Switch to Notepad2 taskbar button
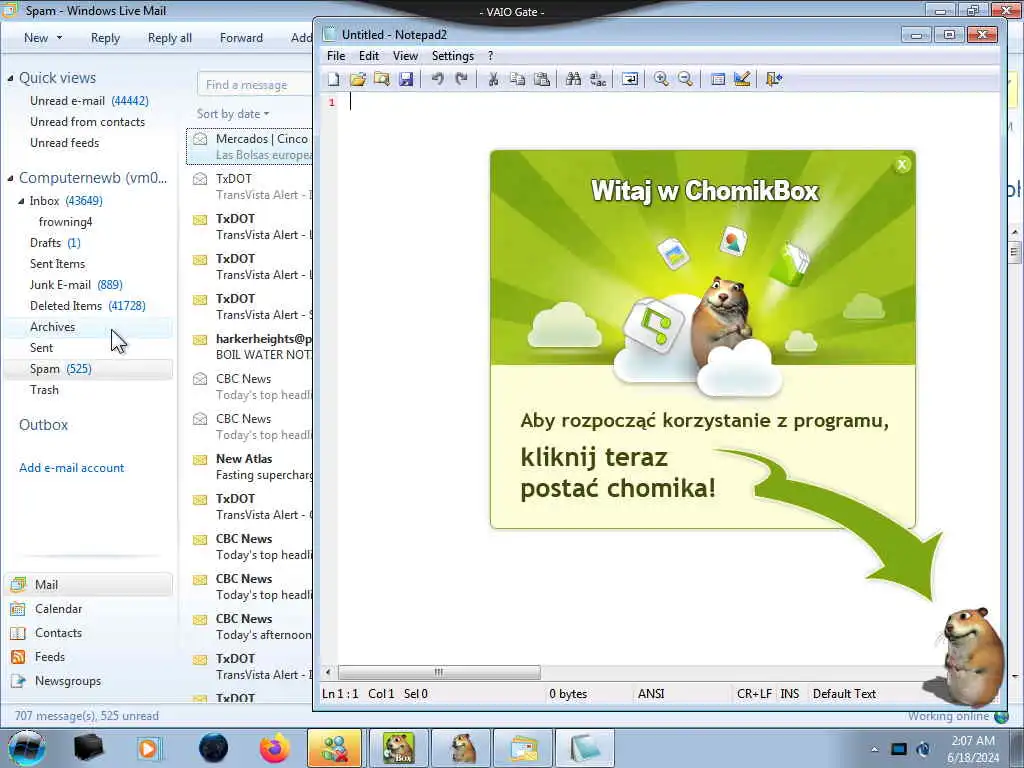Screen dimensions: 1024x768 coord(584,748)
